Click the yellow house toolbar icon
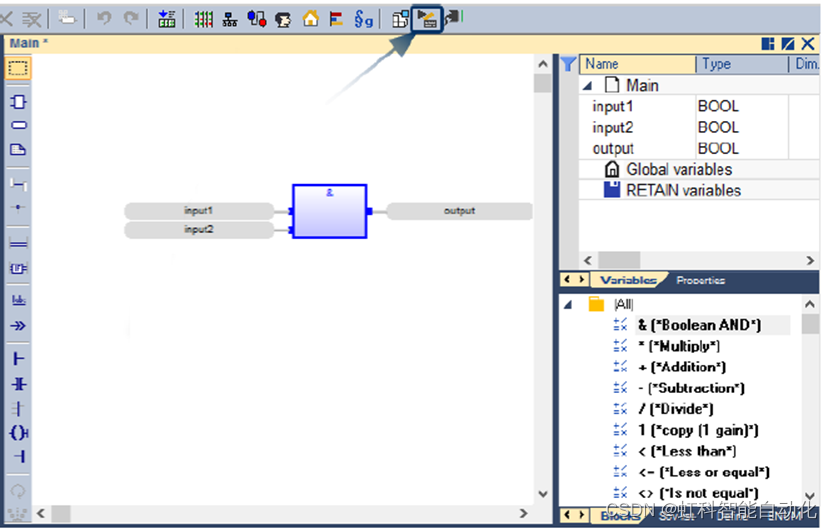 point(310,19)
